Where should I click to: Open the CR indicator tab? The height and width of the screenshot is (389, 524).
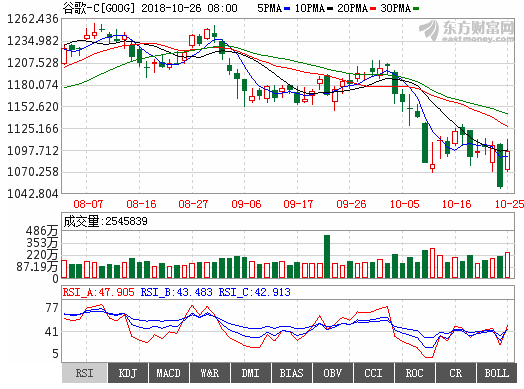[x=455, y=373]
